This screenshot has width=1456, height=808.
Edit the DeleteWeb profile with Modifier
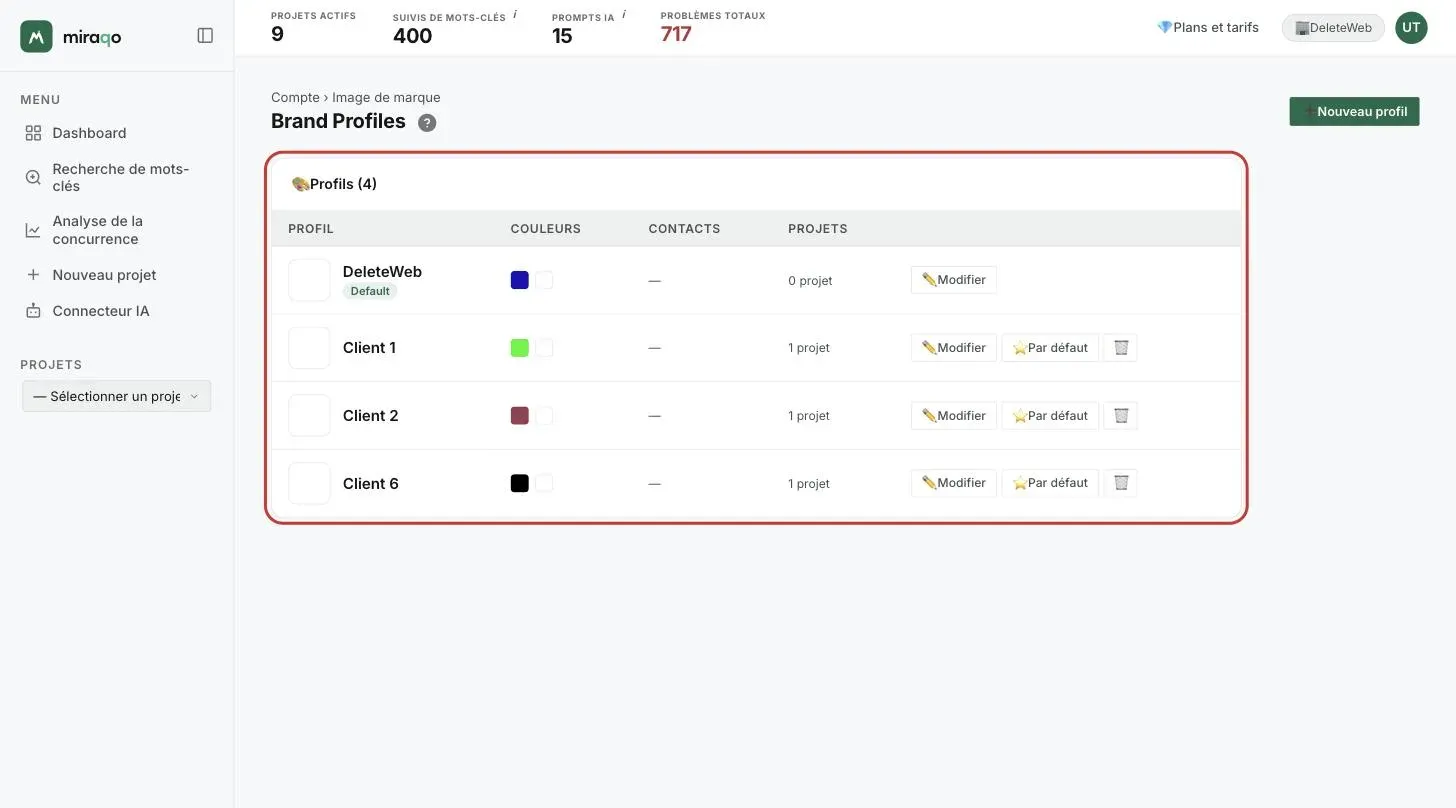pos(953,280)
